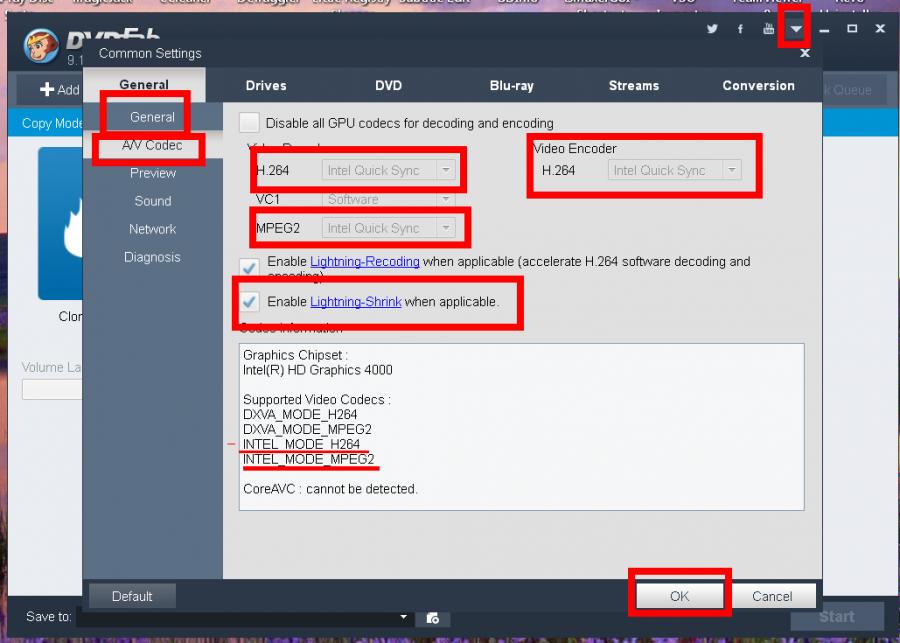Open the VC1 decoder dropdown
Viewport: 900px width, 643px height.
pos(389,199)
